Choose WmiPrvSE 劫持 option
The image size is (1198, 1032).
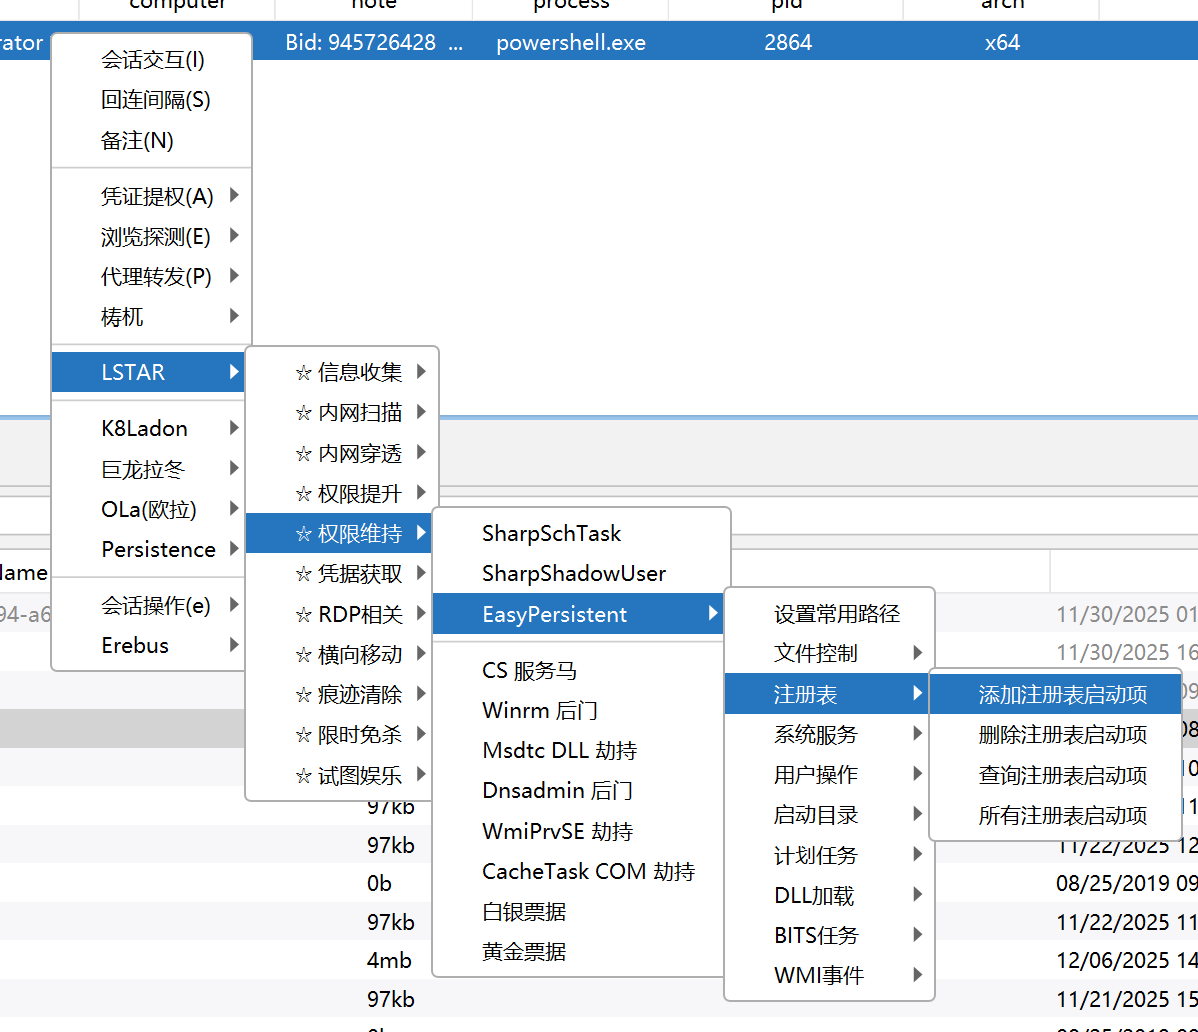click(578, 831)
